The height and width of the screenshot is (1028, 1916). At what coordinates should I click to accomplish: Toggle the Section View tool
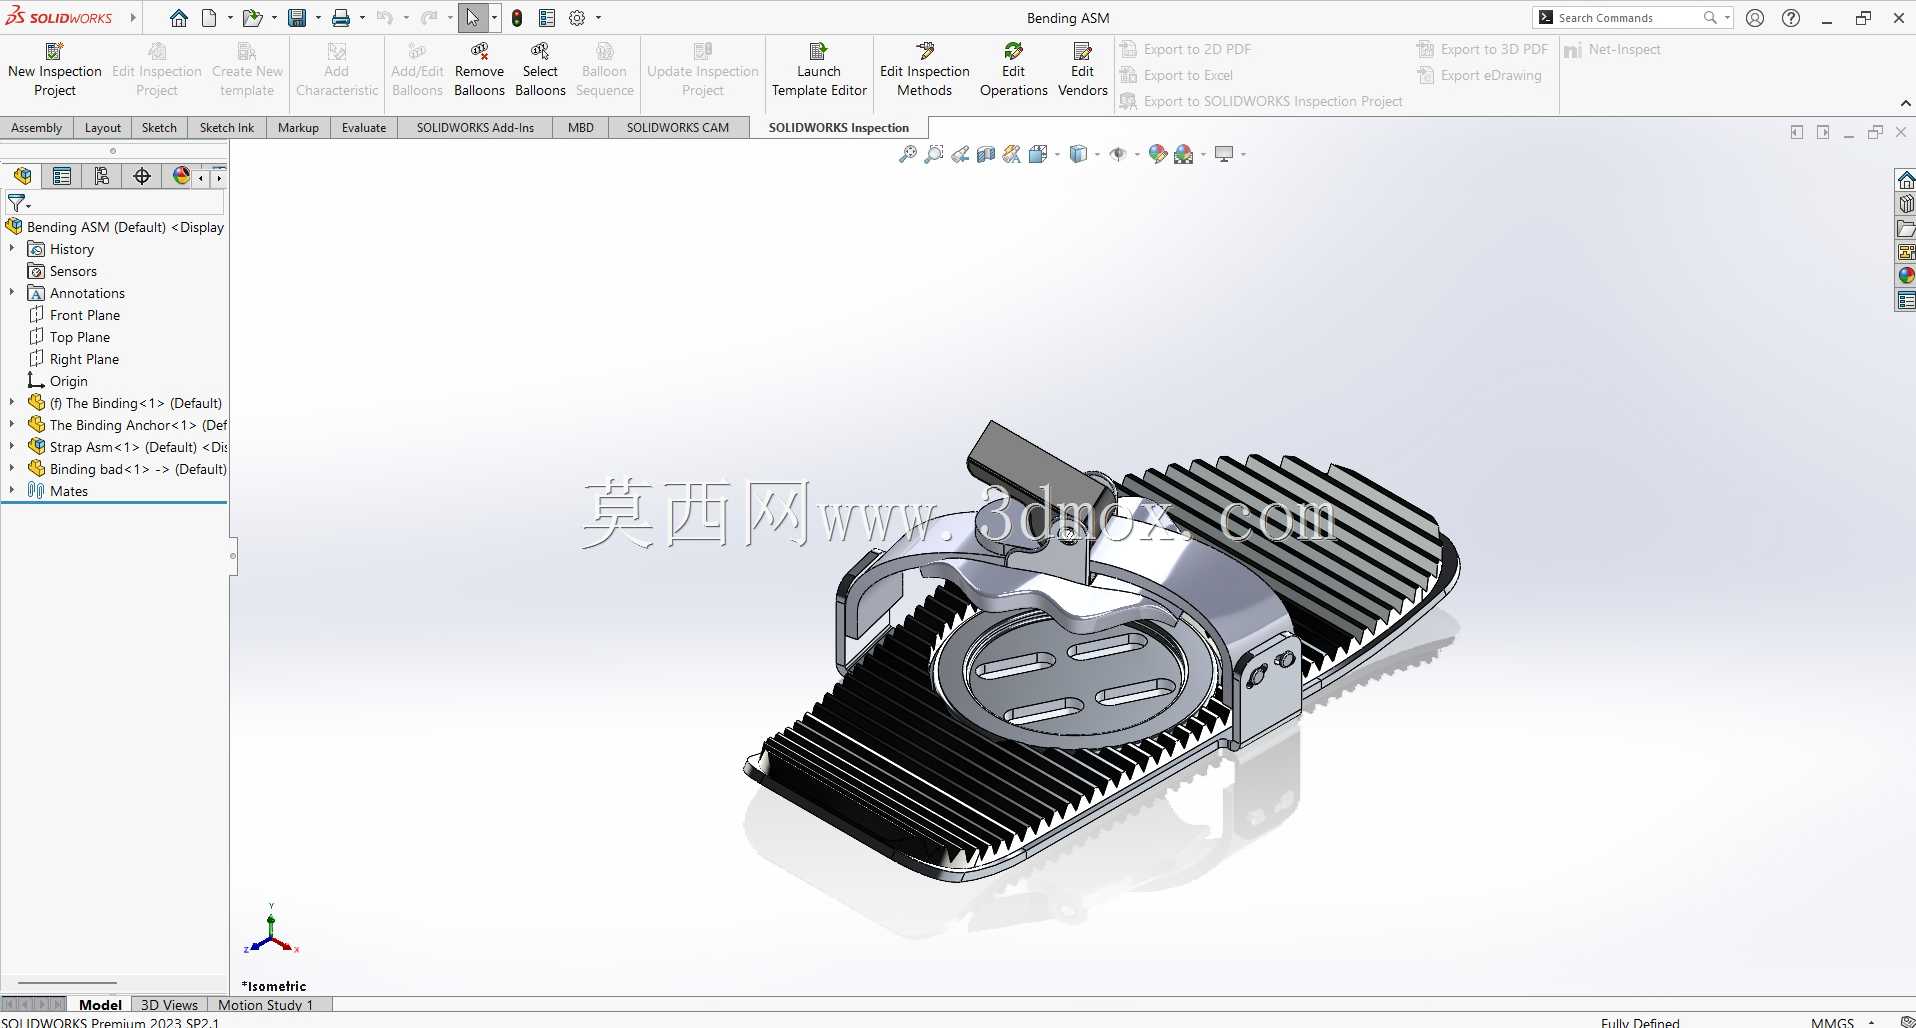(x=986, y=154)
